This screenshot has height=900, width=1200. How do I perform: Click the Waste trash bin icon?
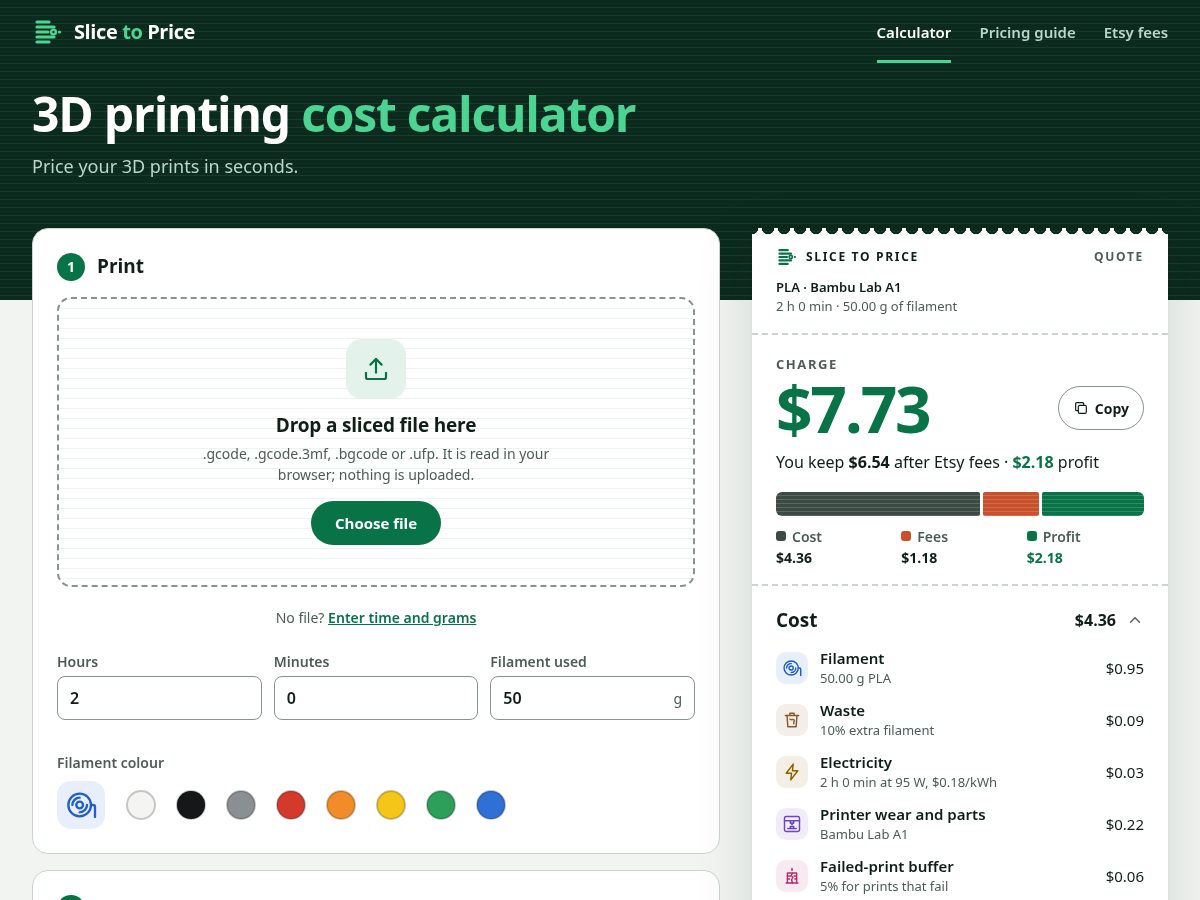(792, 720)
